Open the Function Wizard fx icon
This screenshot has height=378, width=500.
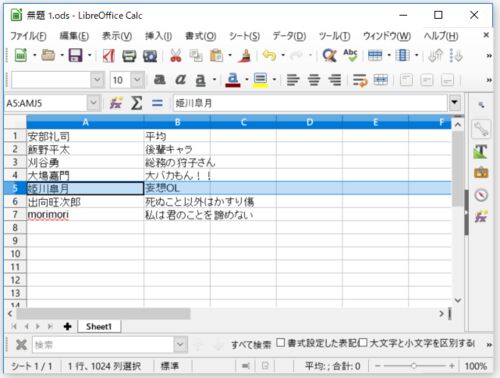pos(116,103)
